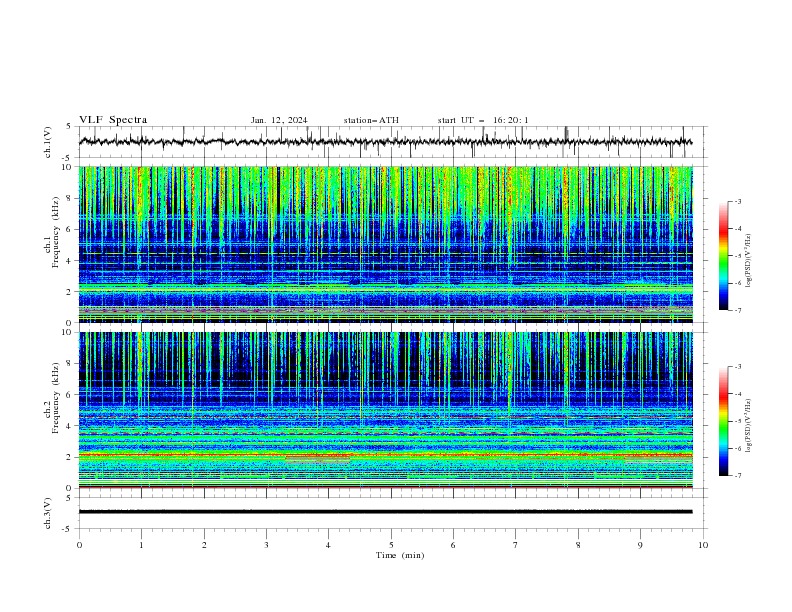This screenshot has height=612, width=792.
Task: Click the upper color bar "log(PSD)(V²/Hz)" label
Action: coord(749,261)
